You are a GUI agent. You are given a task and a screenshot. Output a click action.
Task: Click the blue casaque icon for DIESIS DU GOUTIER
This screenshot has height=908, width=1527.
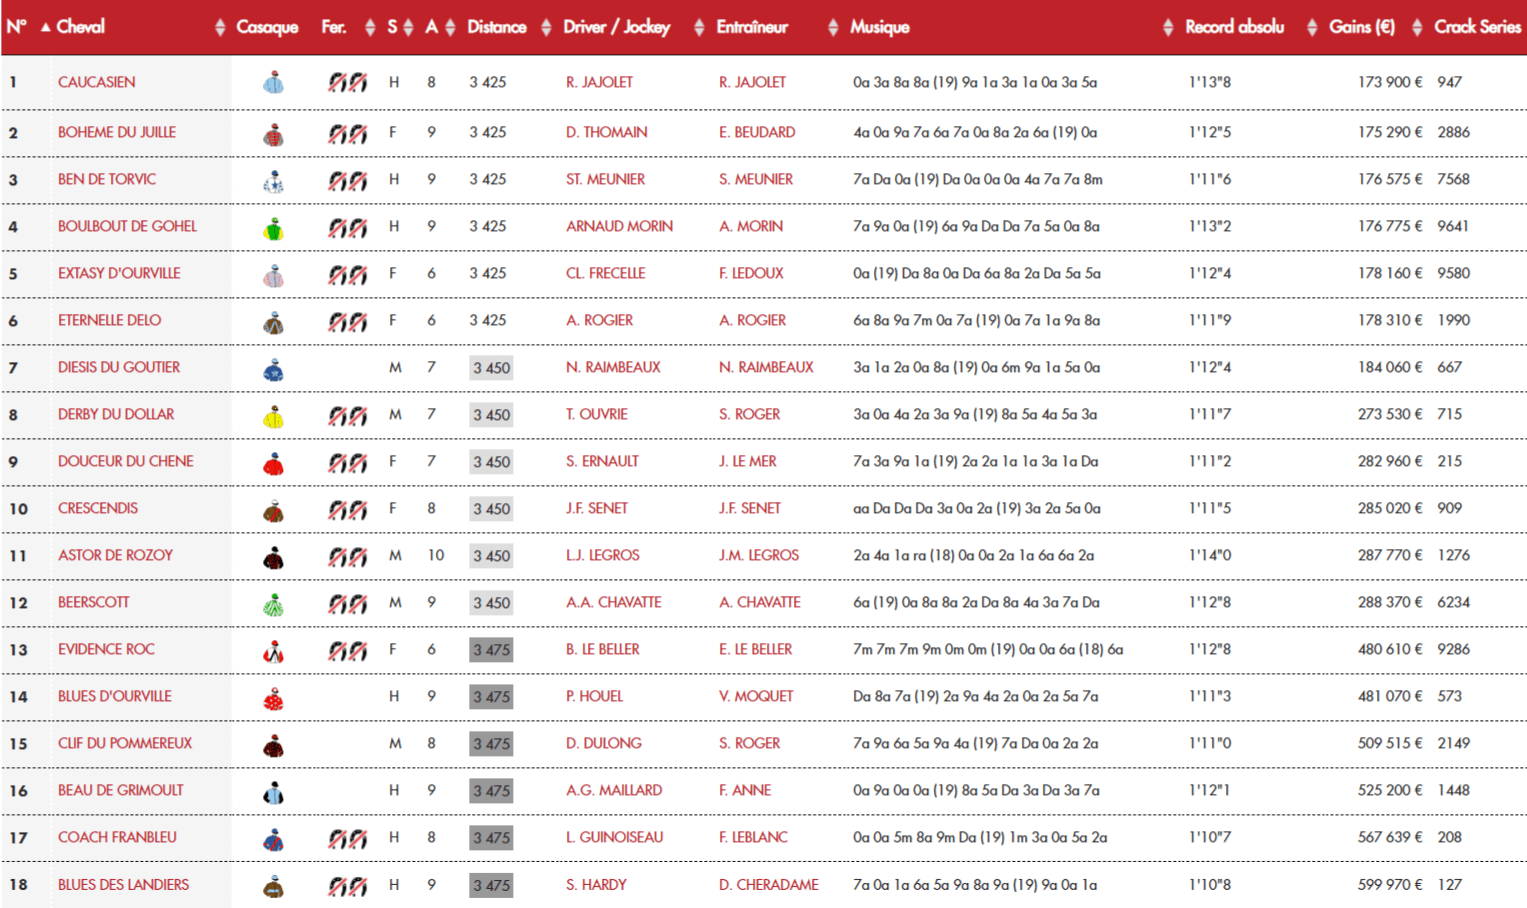[x=273, y=368]
